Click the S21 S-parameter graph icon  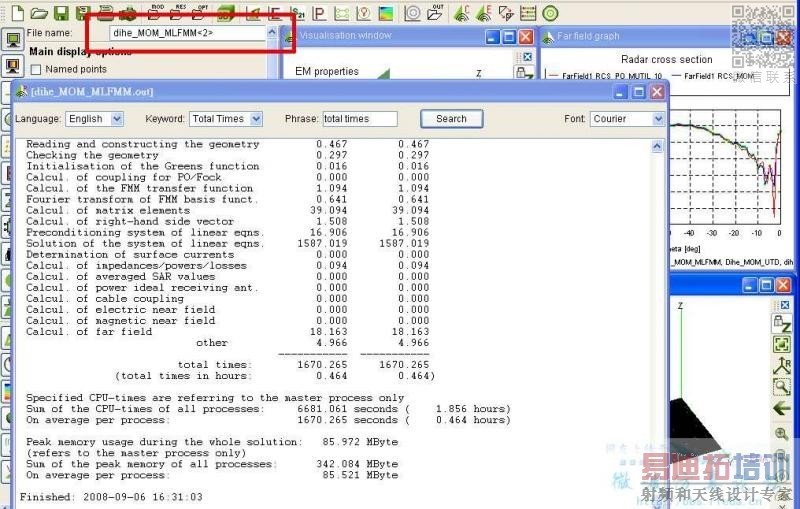point(297,13)
